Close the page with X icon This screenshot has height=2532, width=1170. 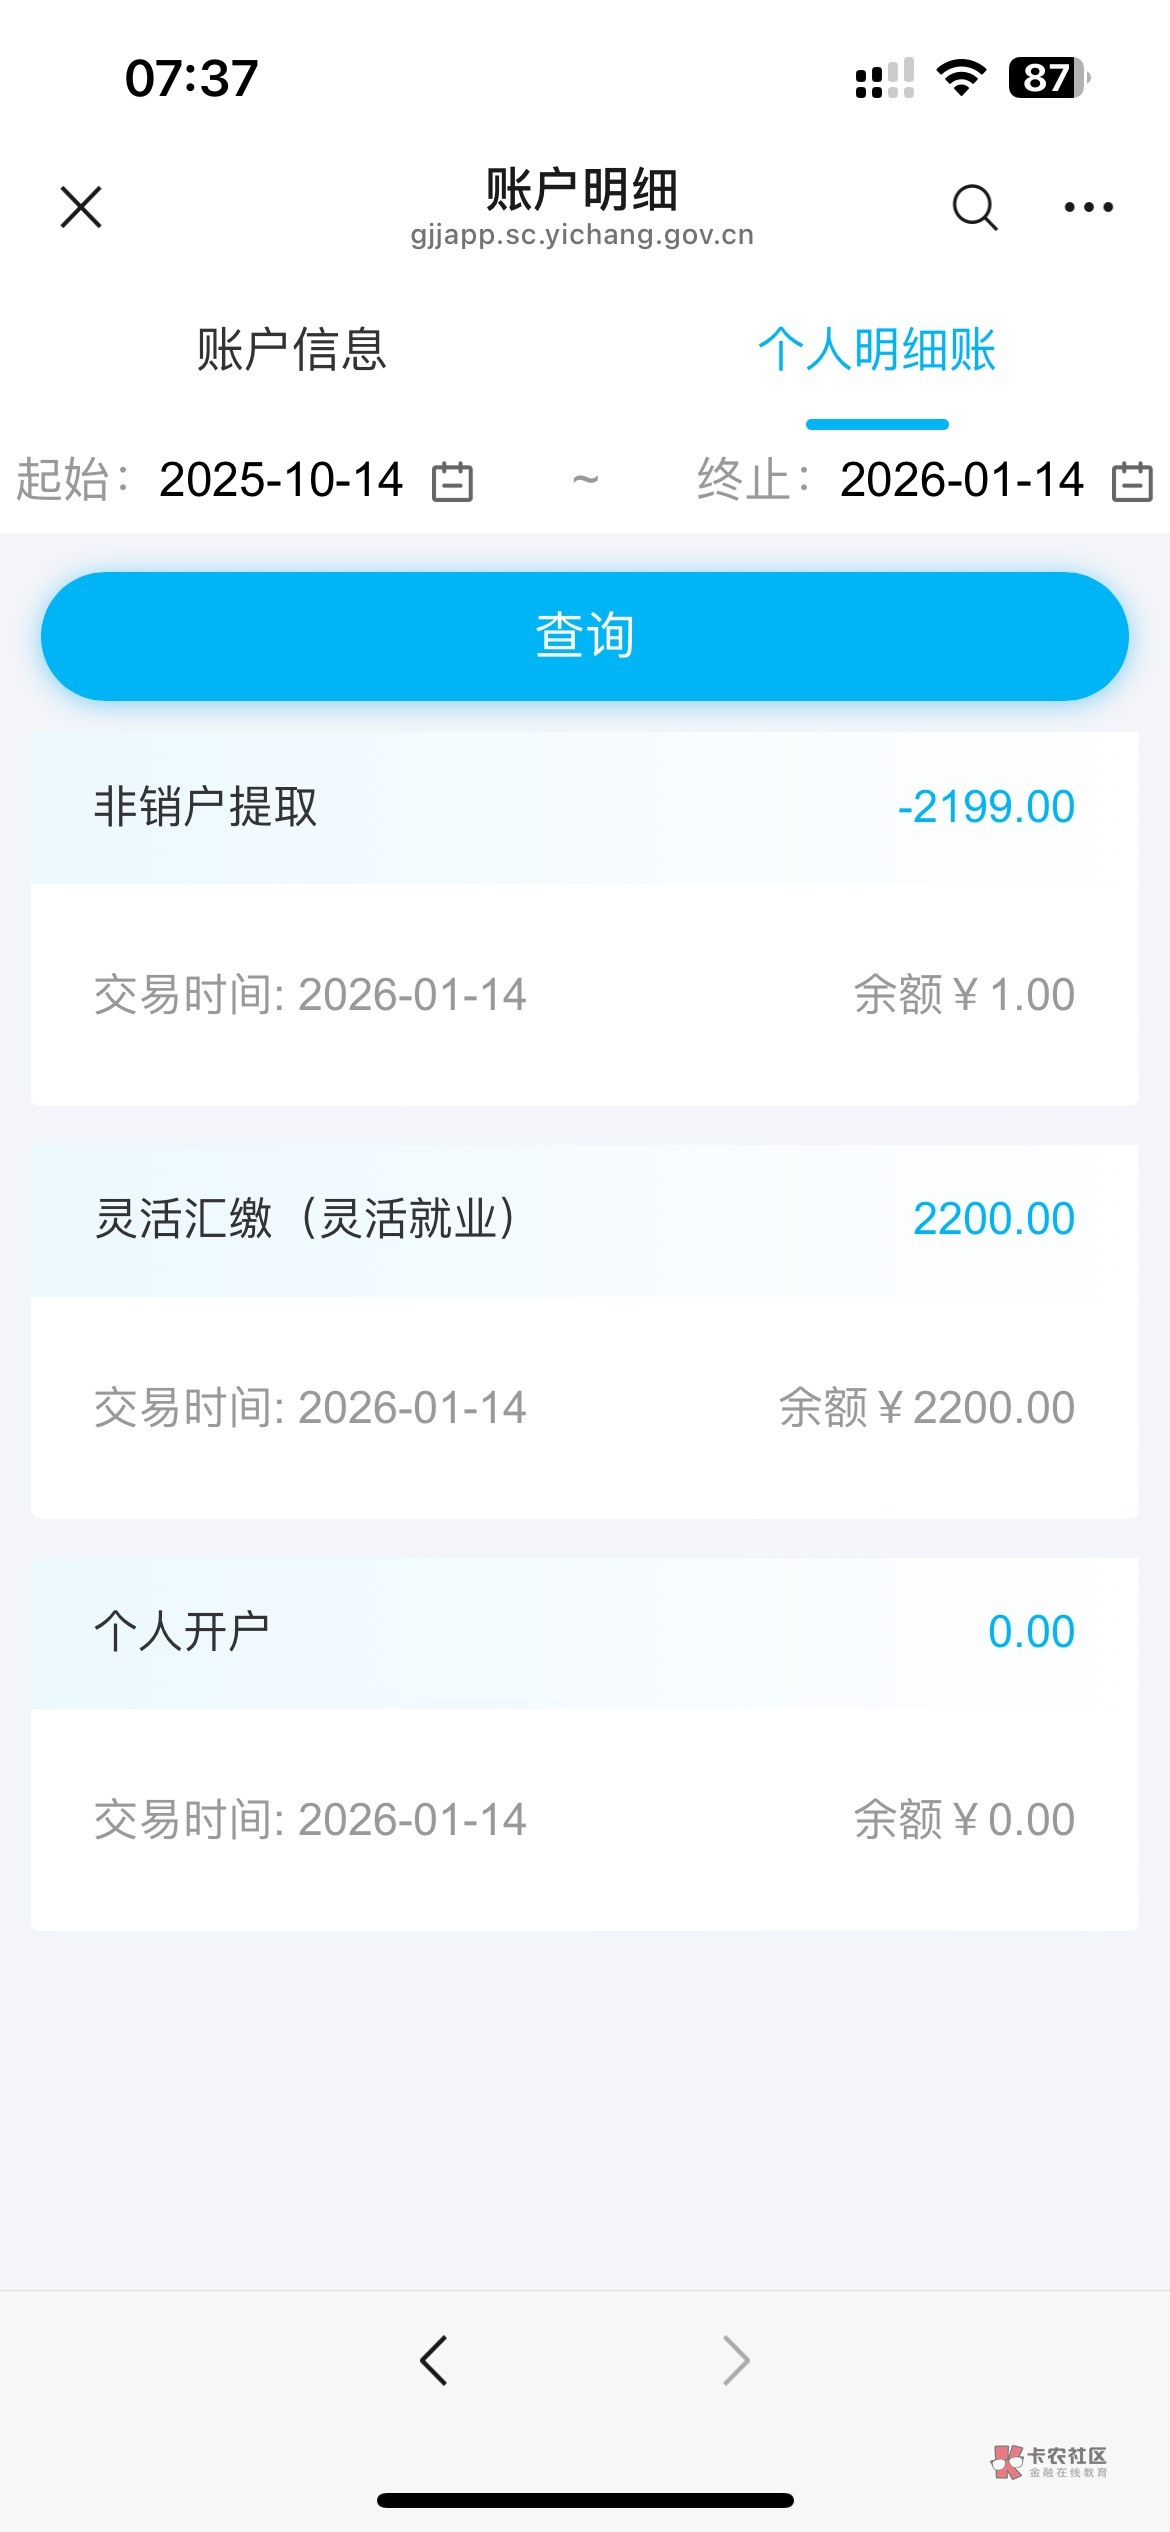click(x=81, y=207)
